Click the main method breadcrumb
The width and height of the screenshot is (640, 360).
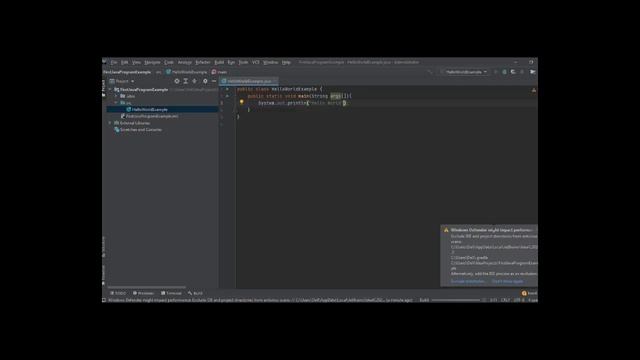(x=220, y=72)
